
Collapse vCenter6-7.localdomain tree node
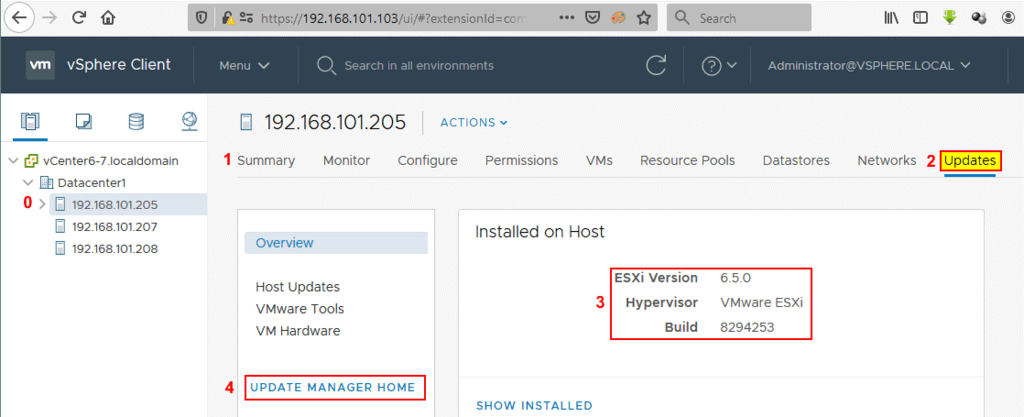pyautogui.click(x=14, y=161)
